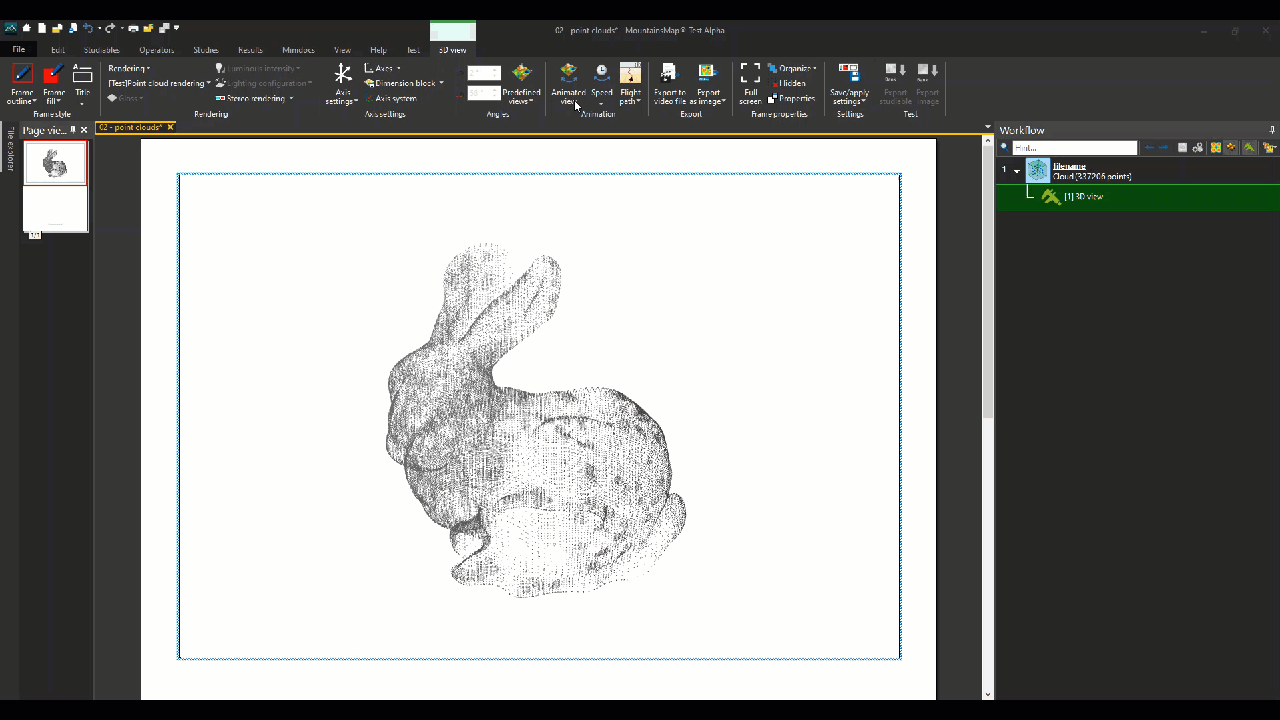
Task: Open the document tabs list dropdown arrow
Action: 988,128
